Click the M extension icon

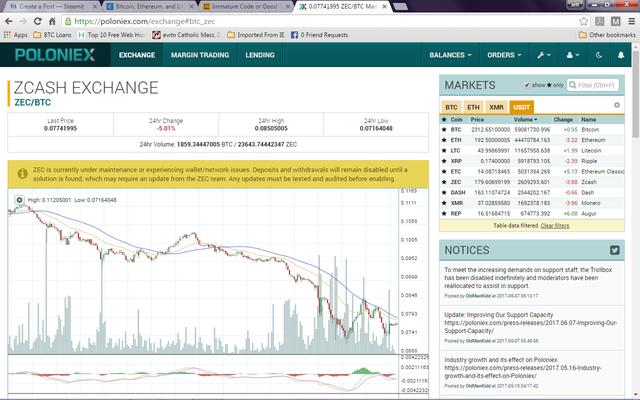point(616,21)
